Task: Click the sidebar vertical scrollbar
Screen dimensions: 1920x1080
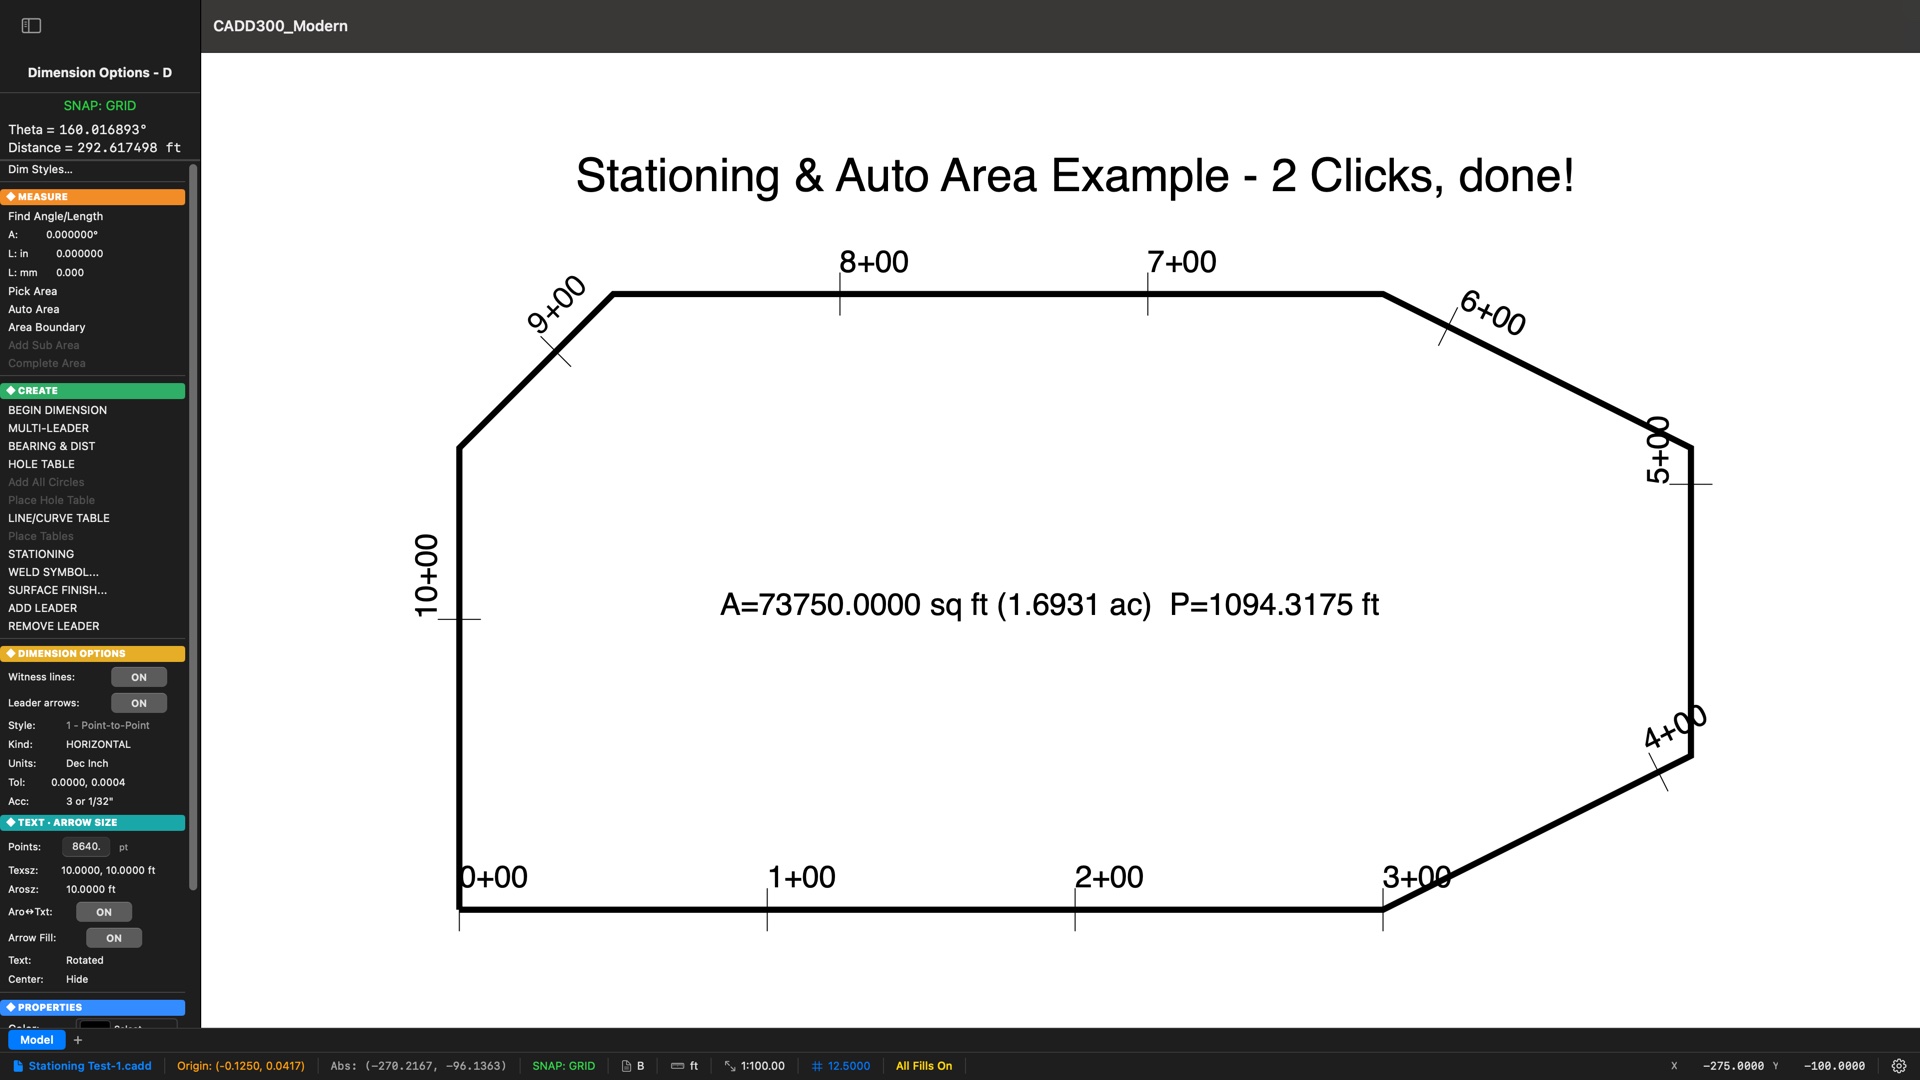Action: pos(193,528)
